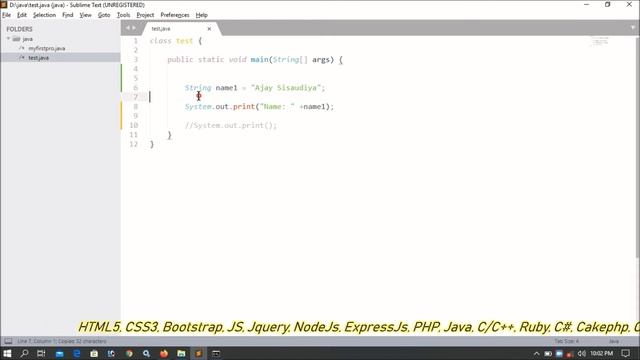Change Tab Size 4 in status bar
Viewport: 640px width, 360px height.
pyautogui.click(x=566, y=341)
